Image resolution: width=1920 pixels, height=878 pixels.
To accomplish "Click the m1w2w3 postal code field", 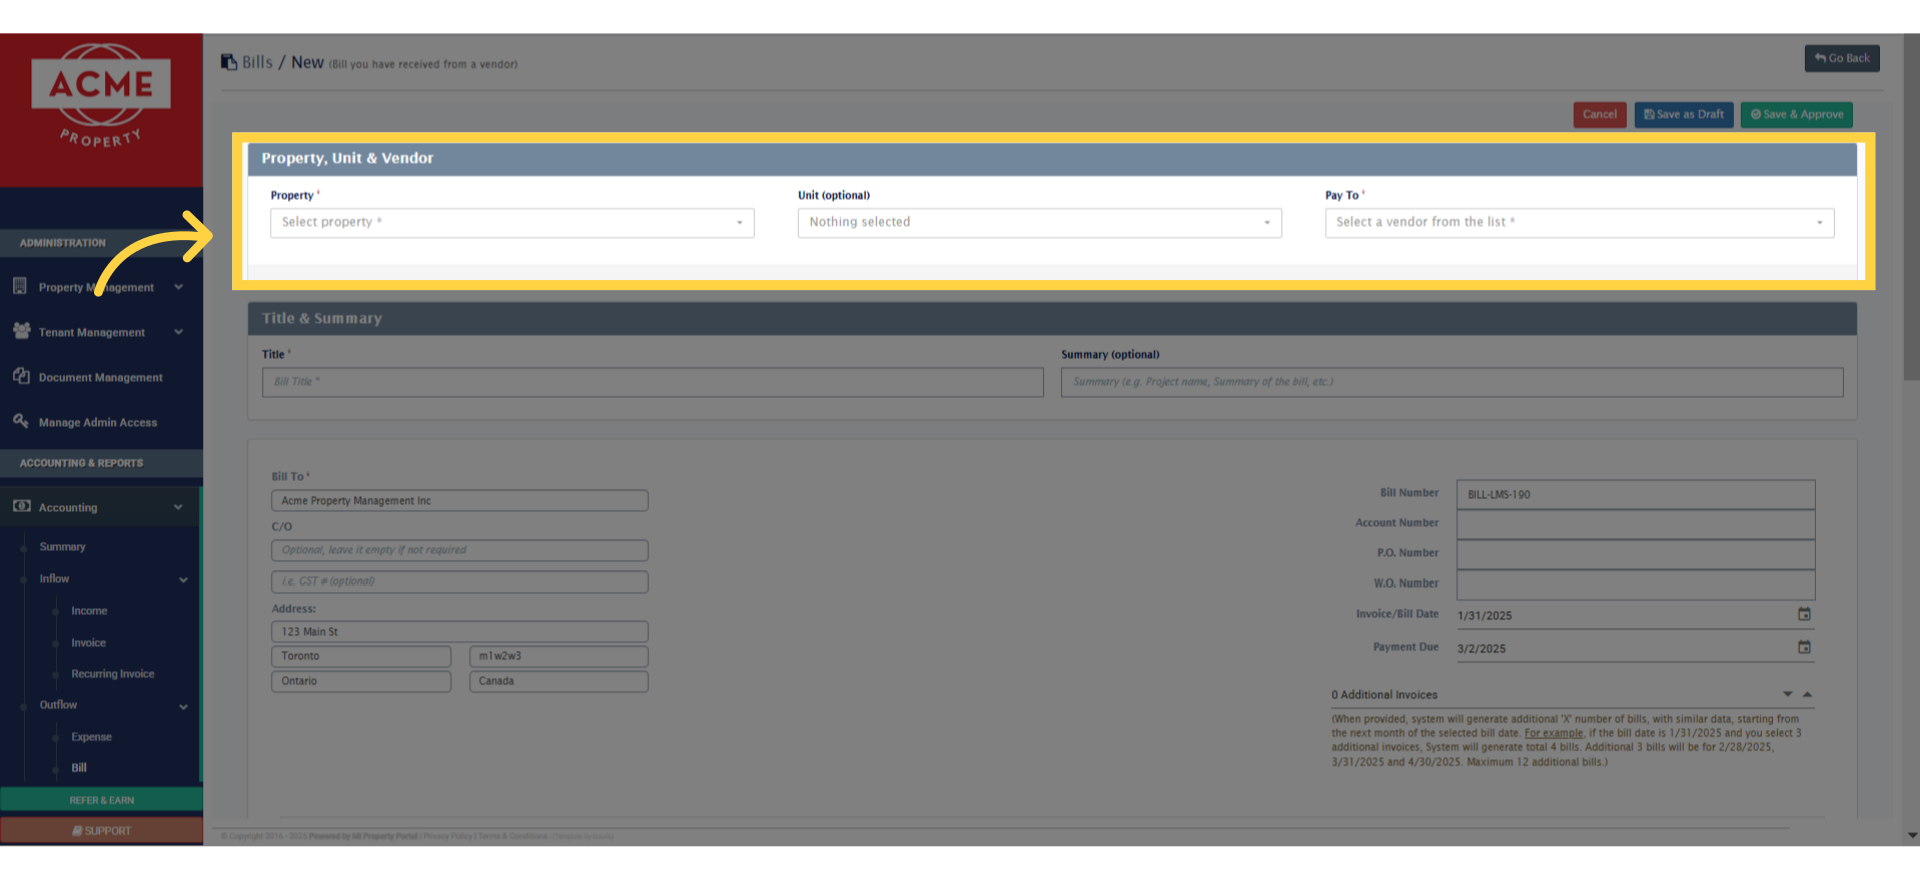I will tap(559, 656).
